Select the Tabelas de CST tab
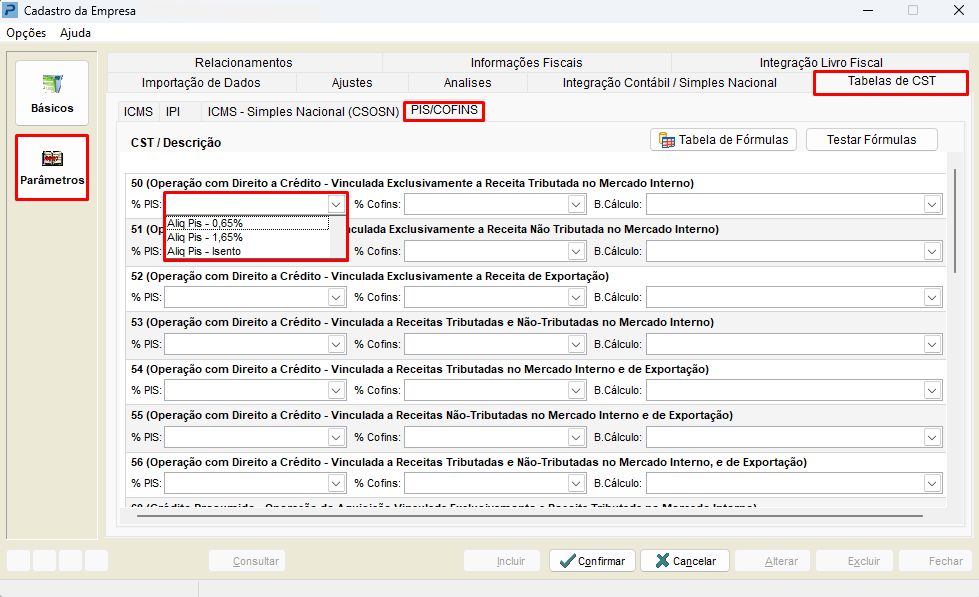The width and height of the screenshot is (979, 597). click(891, 81)
